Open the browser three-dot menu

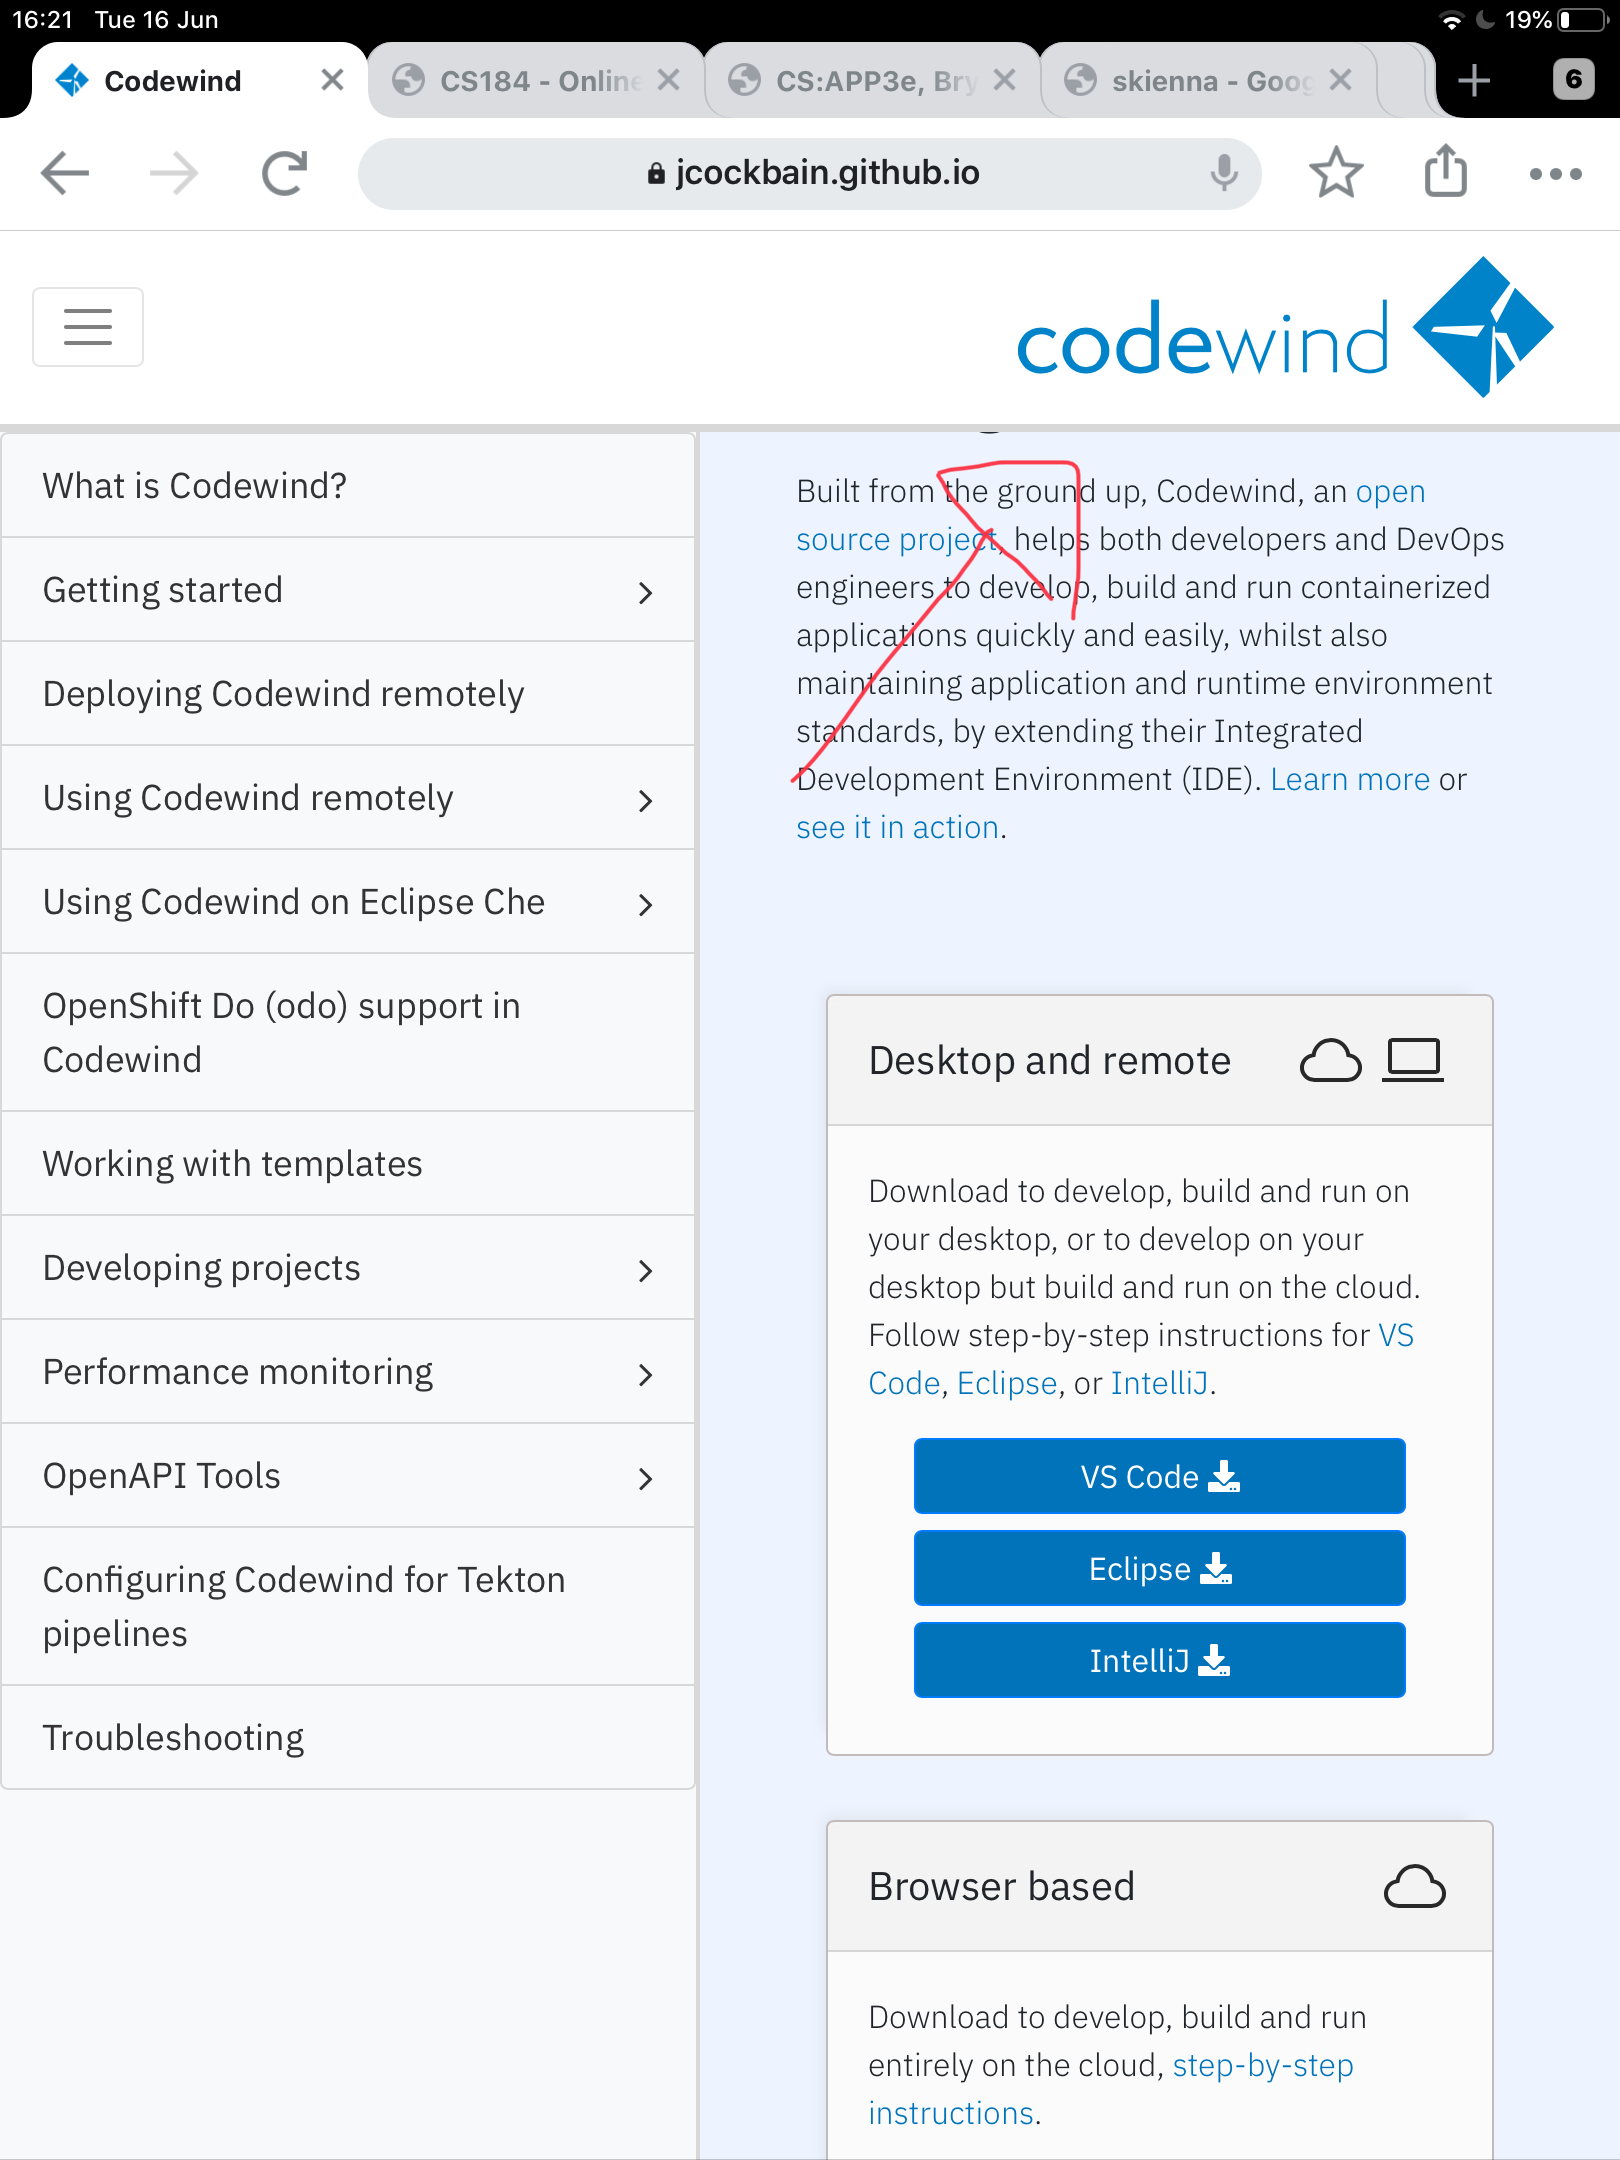(x=1554, y=172)
